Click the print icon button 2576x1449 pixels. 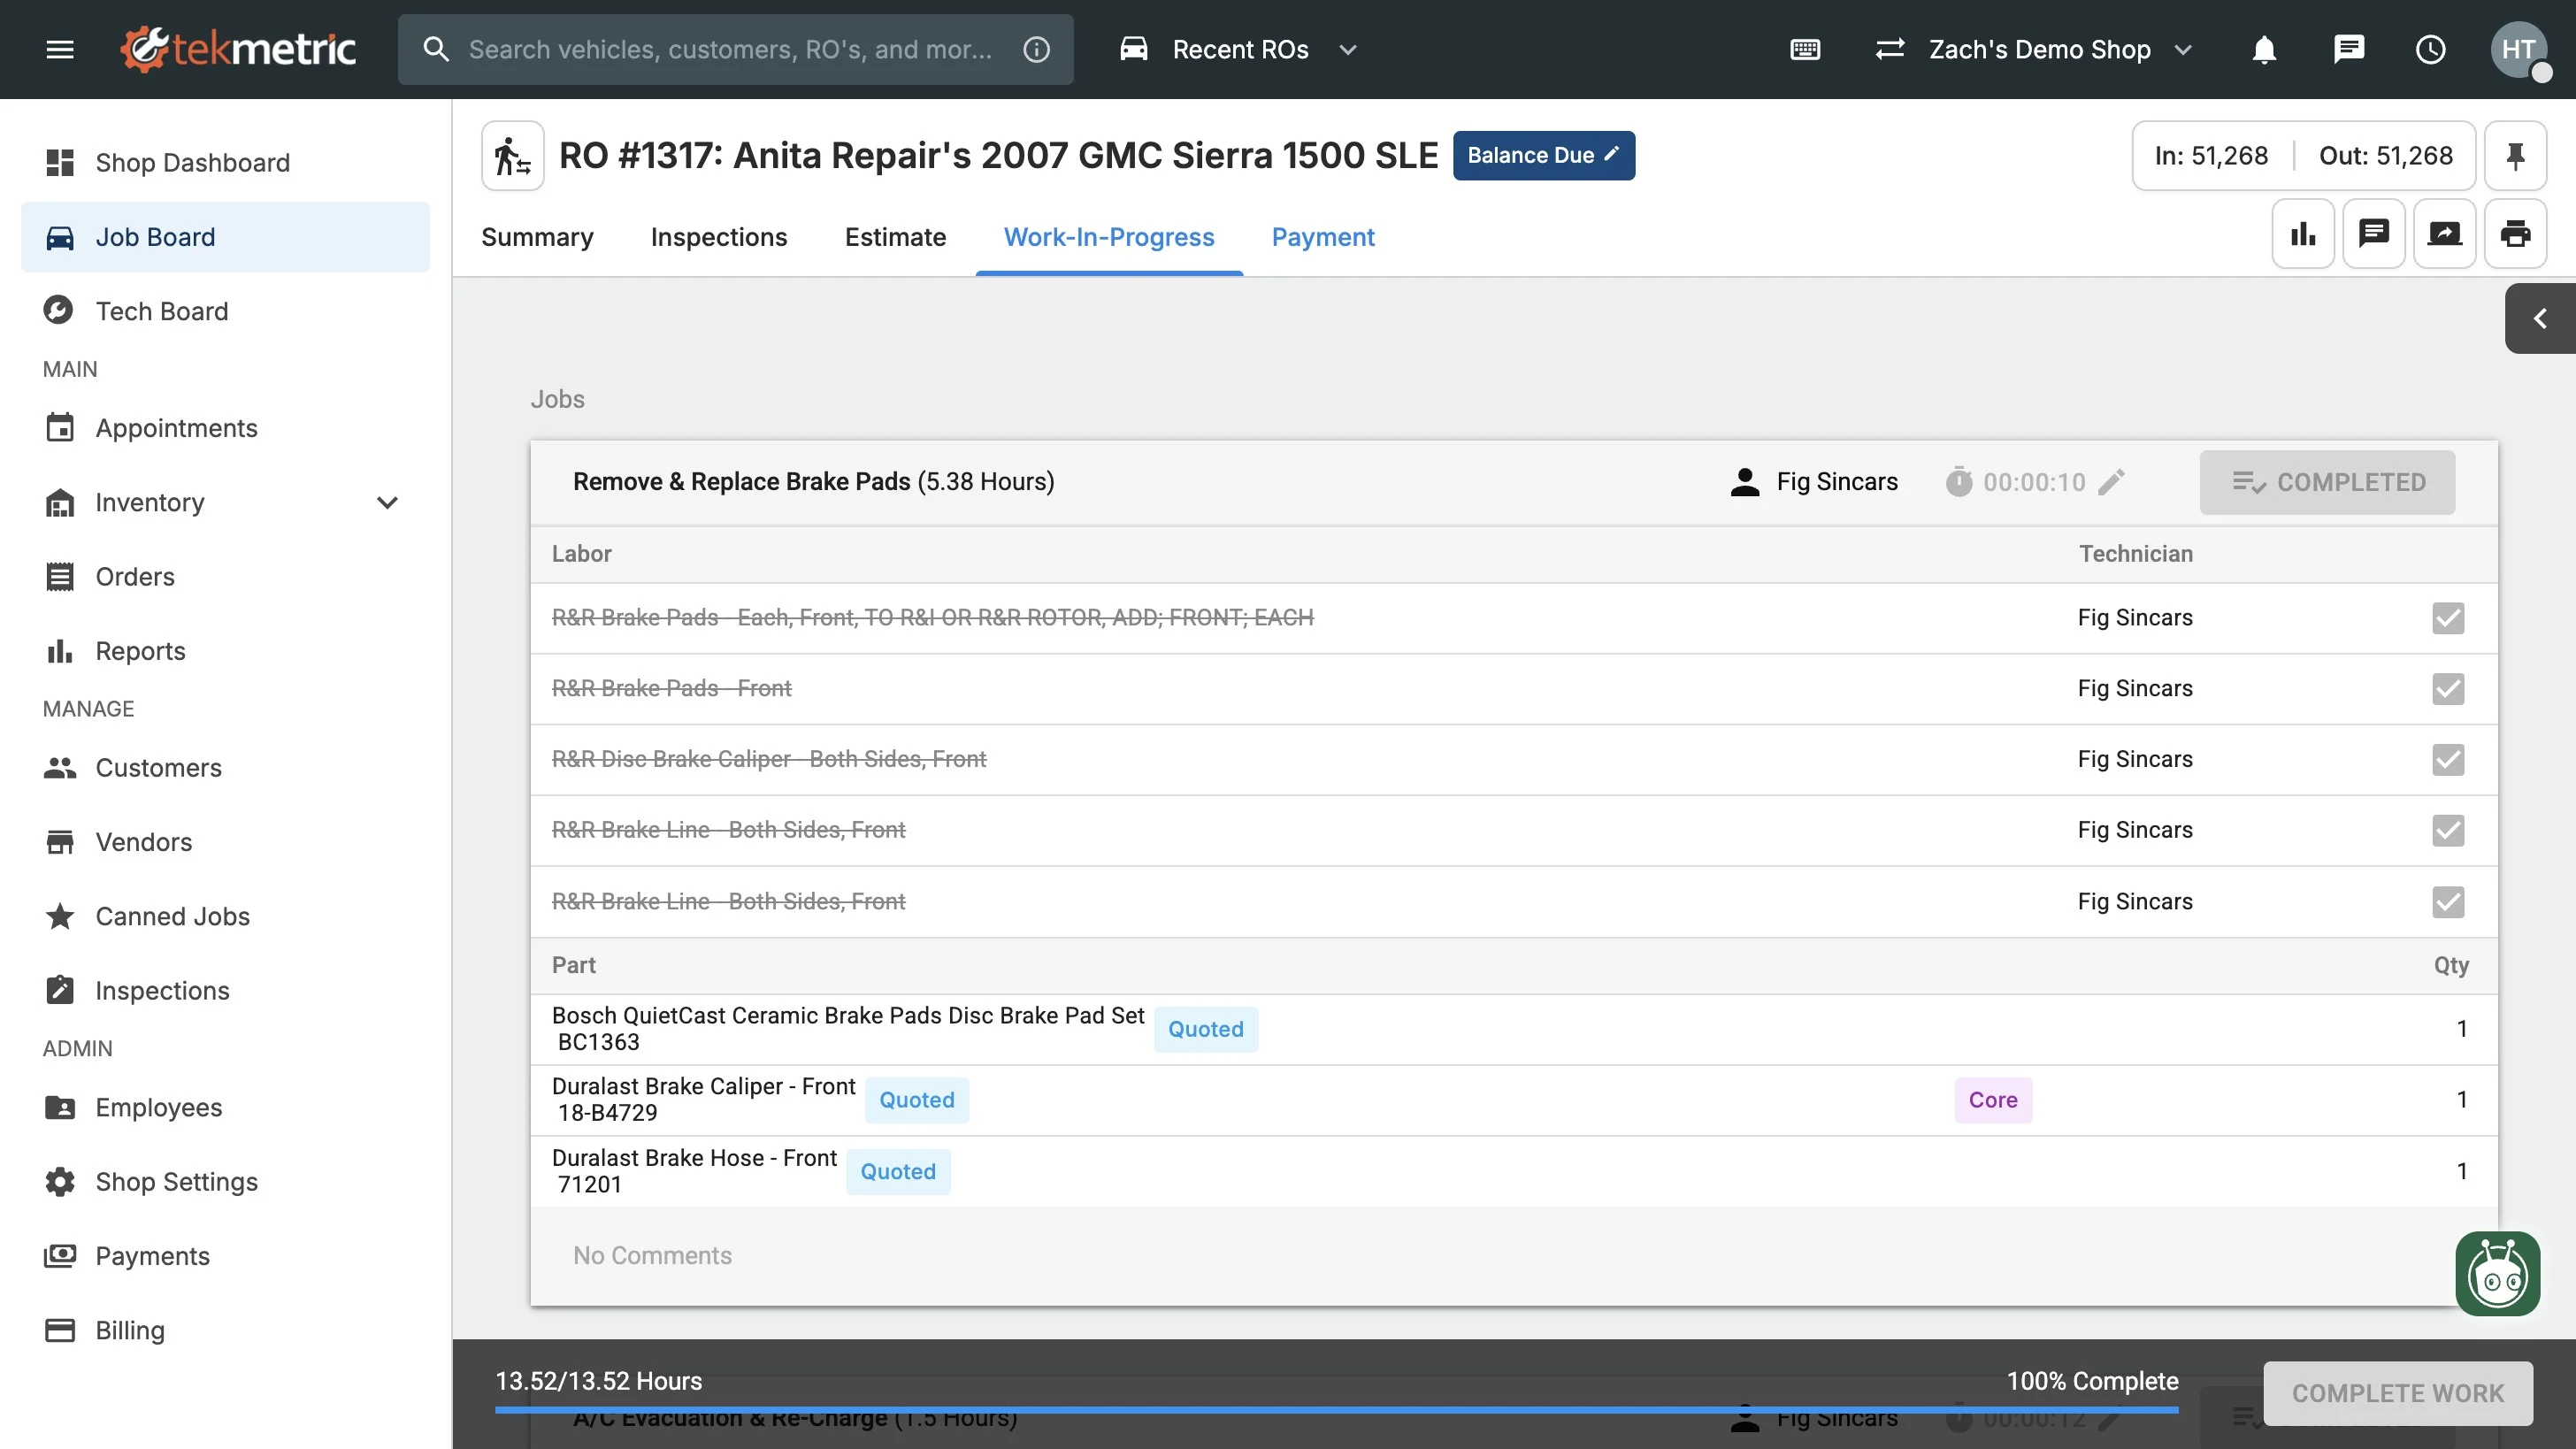pyautogui.click(x=2515, y=234)
